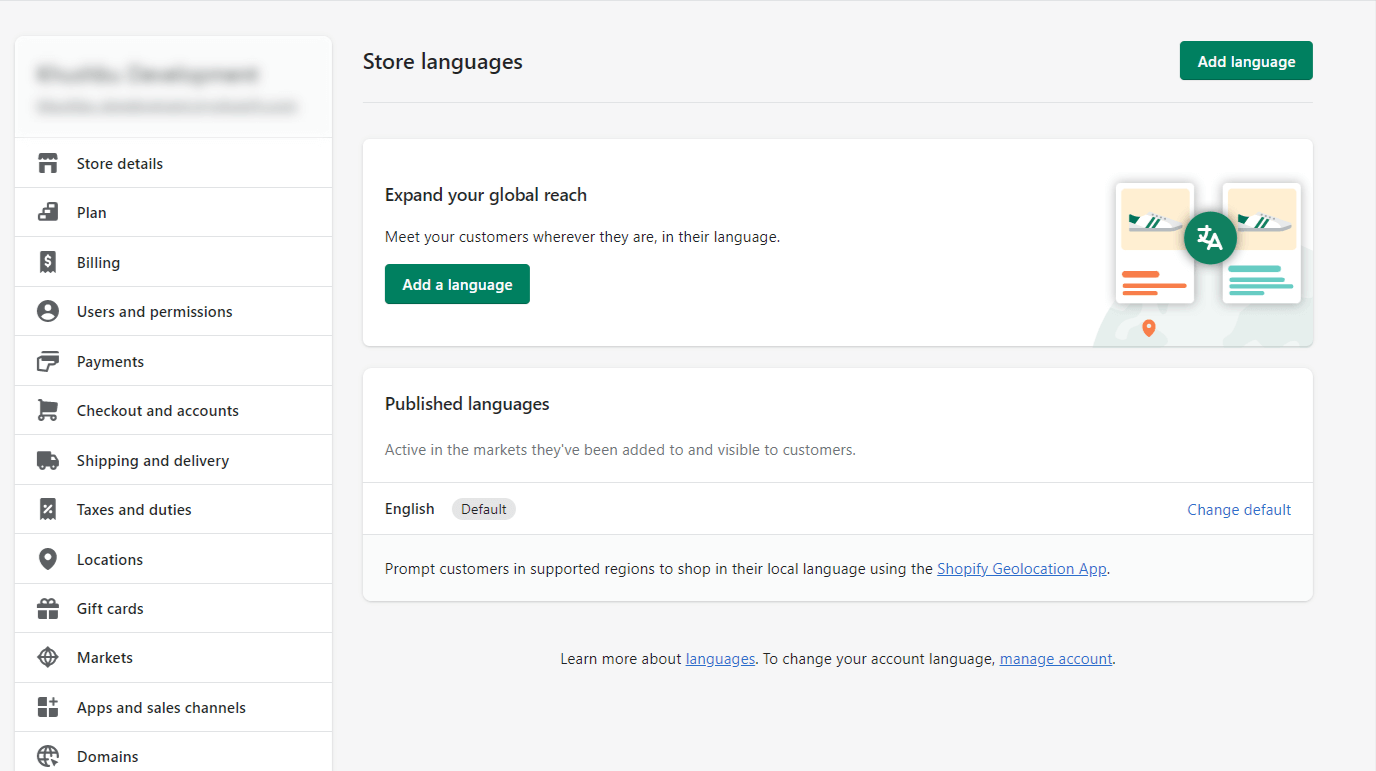Open Taxes and duties via its icon
The image size is (1376, 771).
[48, 508]
